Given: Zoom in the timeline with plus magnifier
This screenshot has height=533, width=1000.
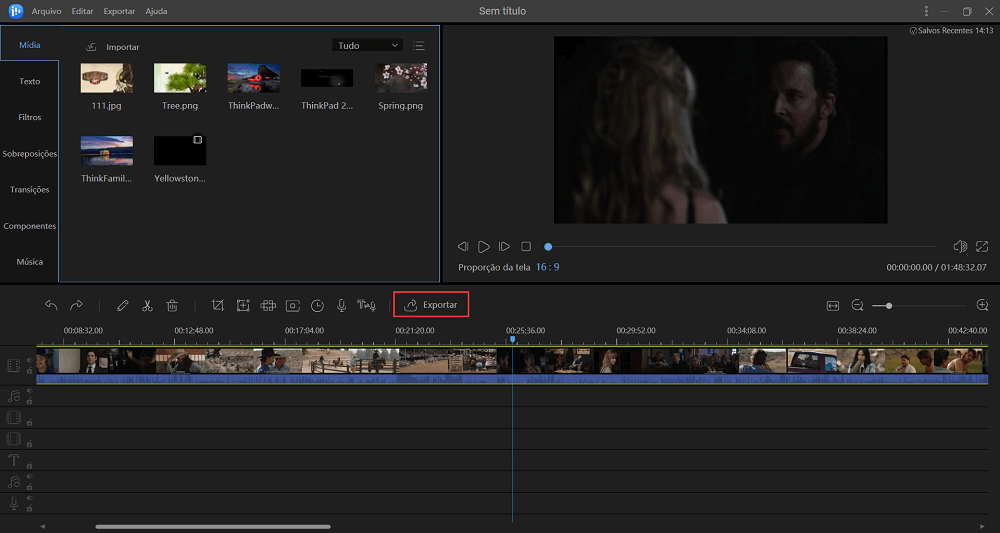Looking at the screenshot, I should click(x=983, y=305).
